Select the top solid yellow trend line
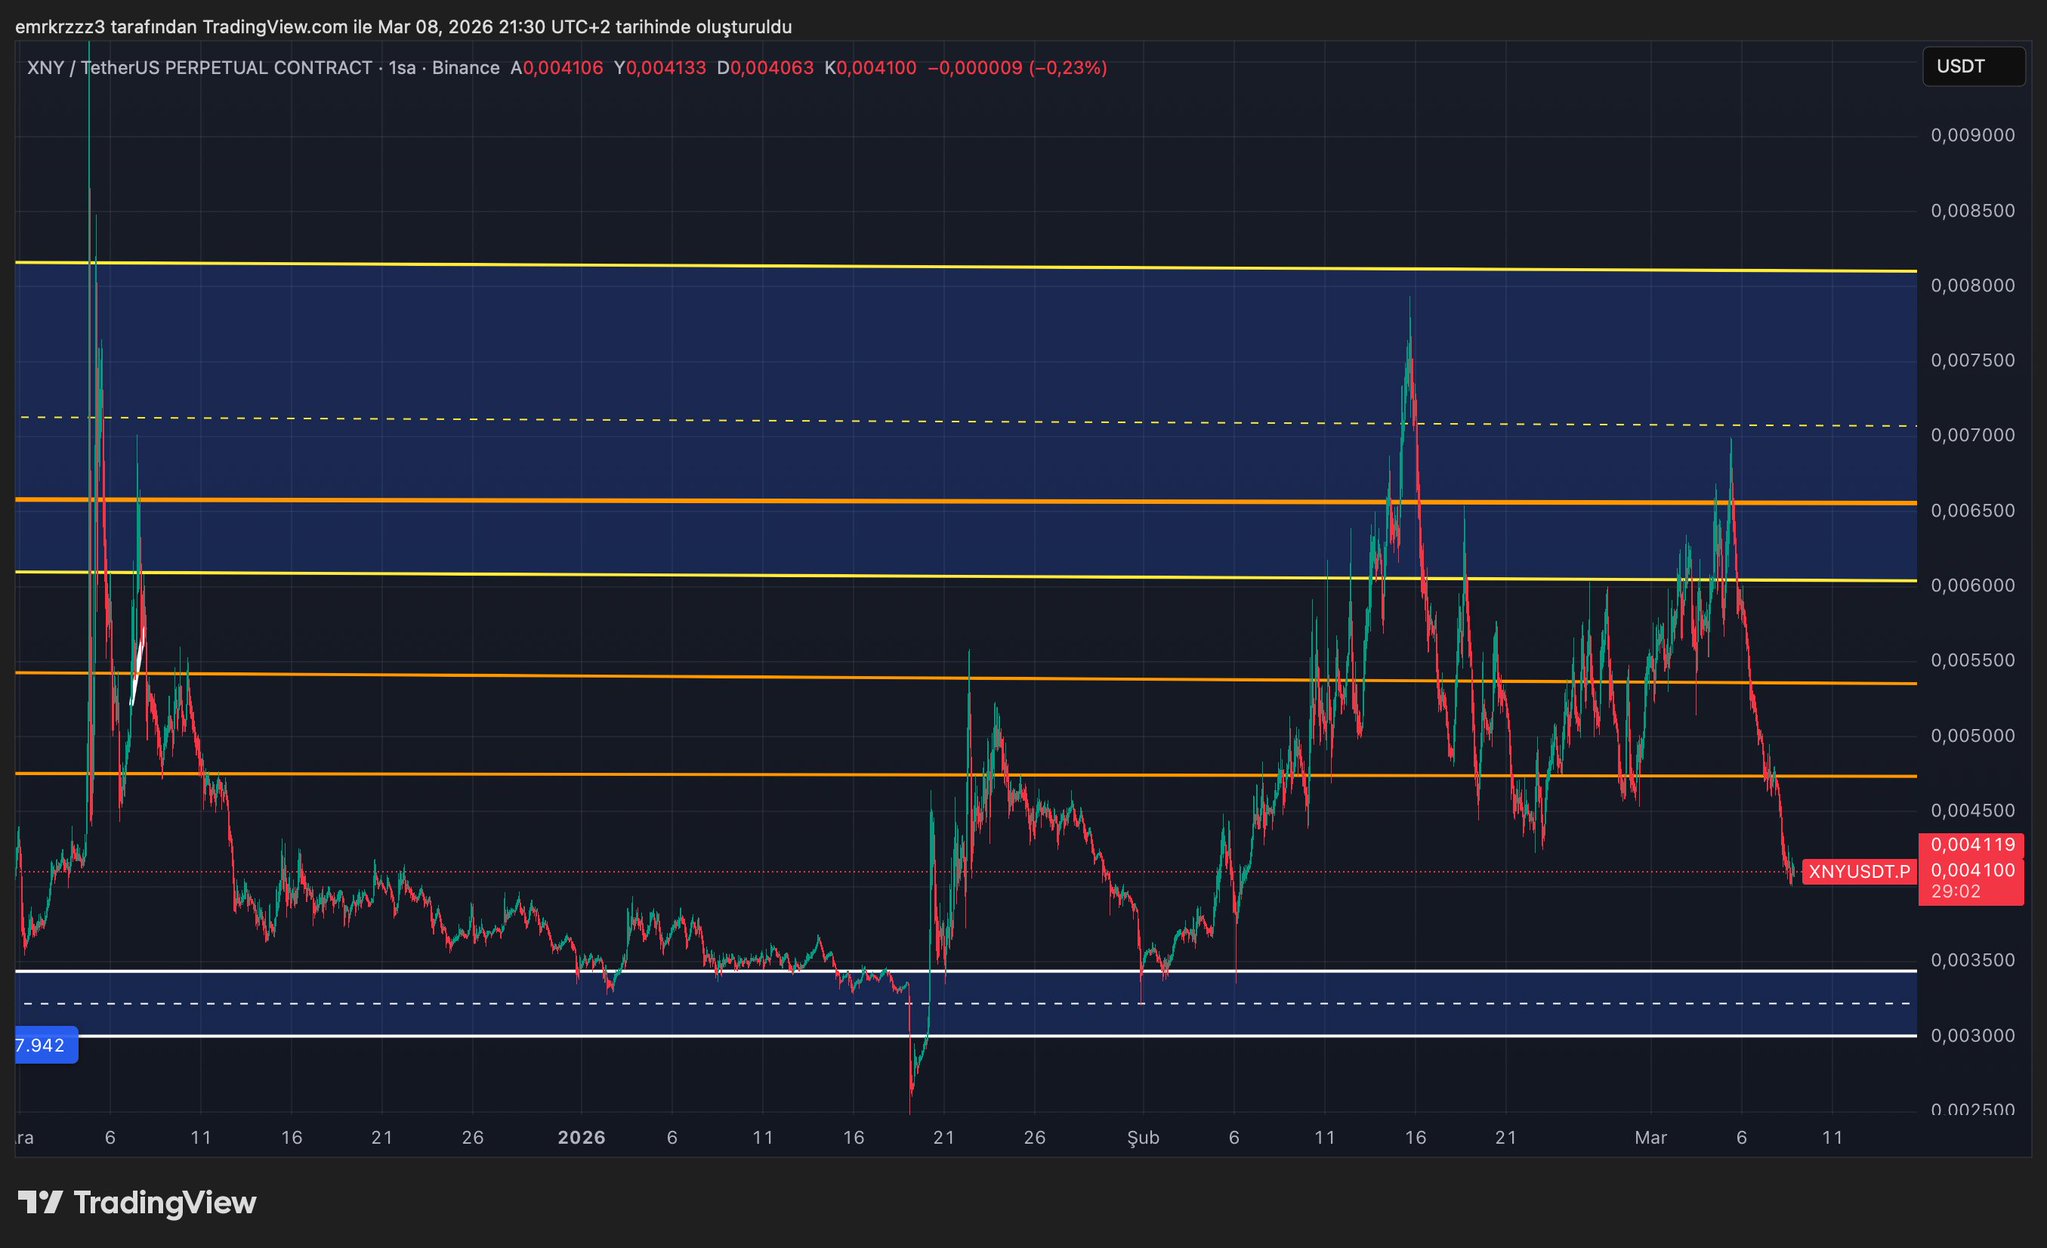Viewport: 2047px width, 1248px height. click(1000, 267)
